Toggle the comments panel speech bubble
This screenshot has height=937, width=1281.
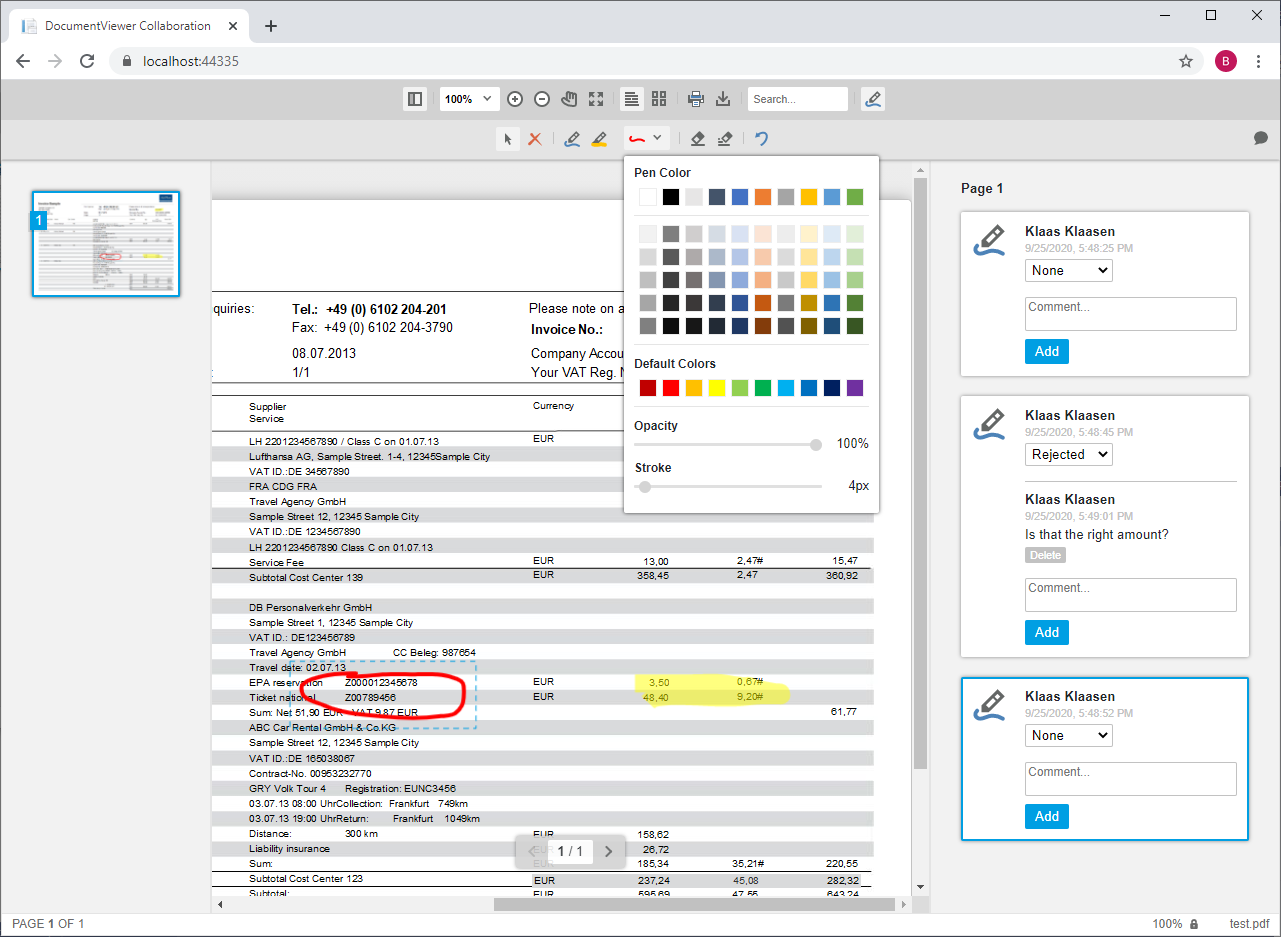click(1261, 138)
